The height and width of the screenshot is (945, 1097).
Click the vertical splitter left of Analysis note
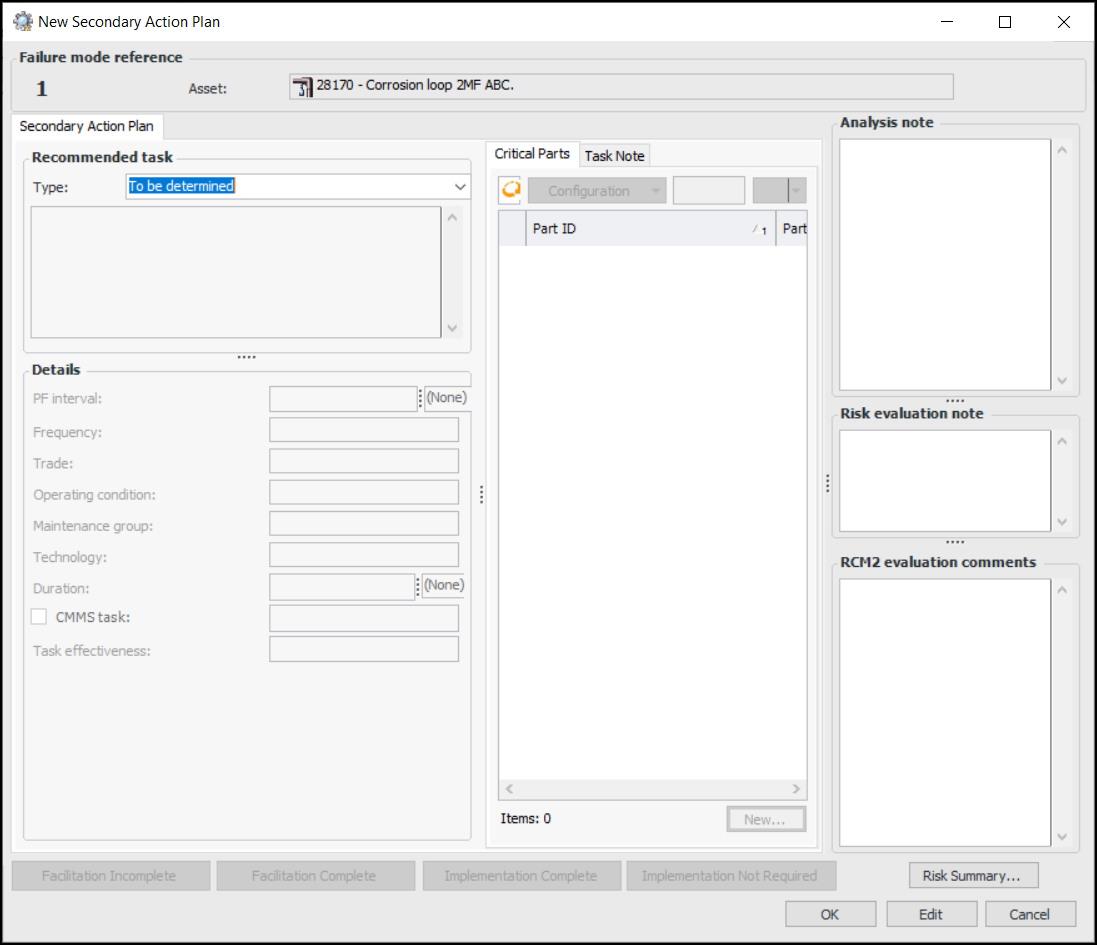pyautogui.click(x=827, y=484)
